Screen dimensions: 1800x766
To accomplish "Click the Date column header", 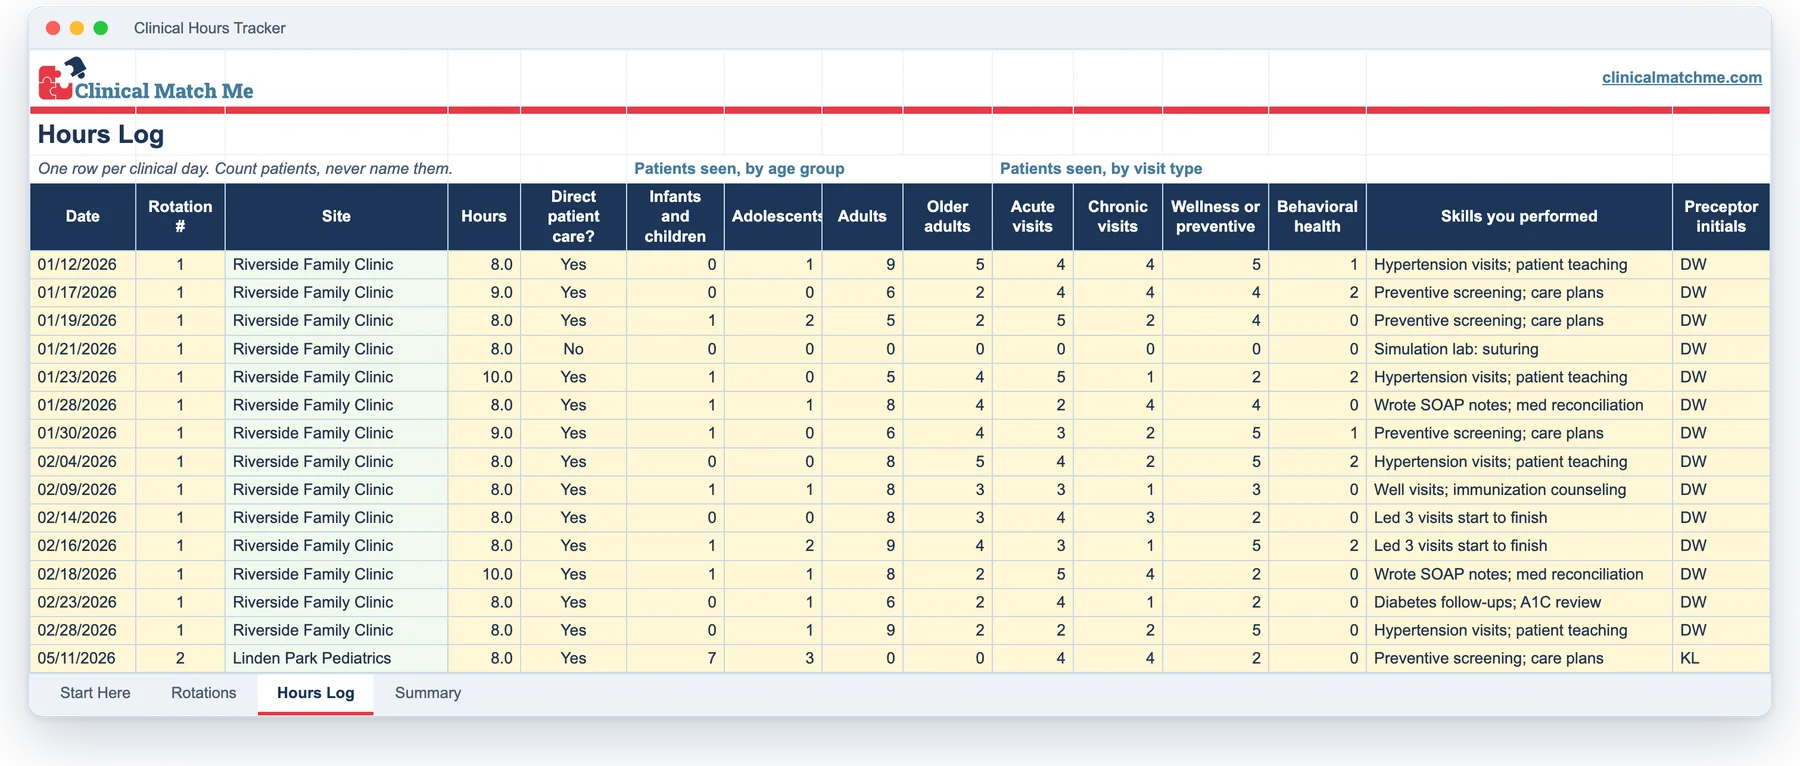I will pos(83,216).
